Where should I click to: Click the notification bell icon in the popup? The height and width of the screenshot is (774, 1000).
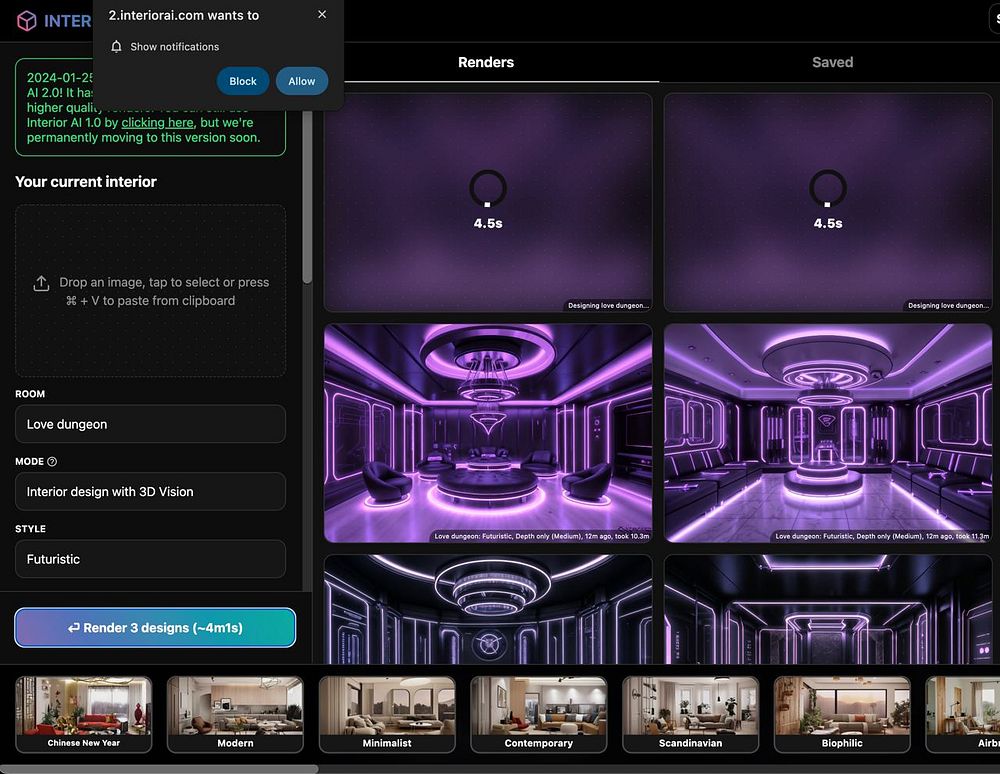116,47
